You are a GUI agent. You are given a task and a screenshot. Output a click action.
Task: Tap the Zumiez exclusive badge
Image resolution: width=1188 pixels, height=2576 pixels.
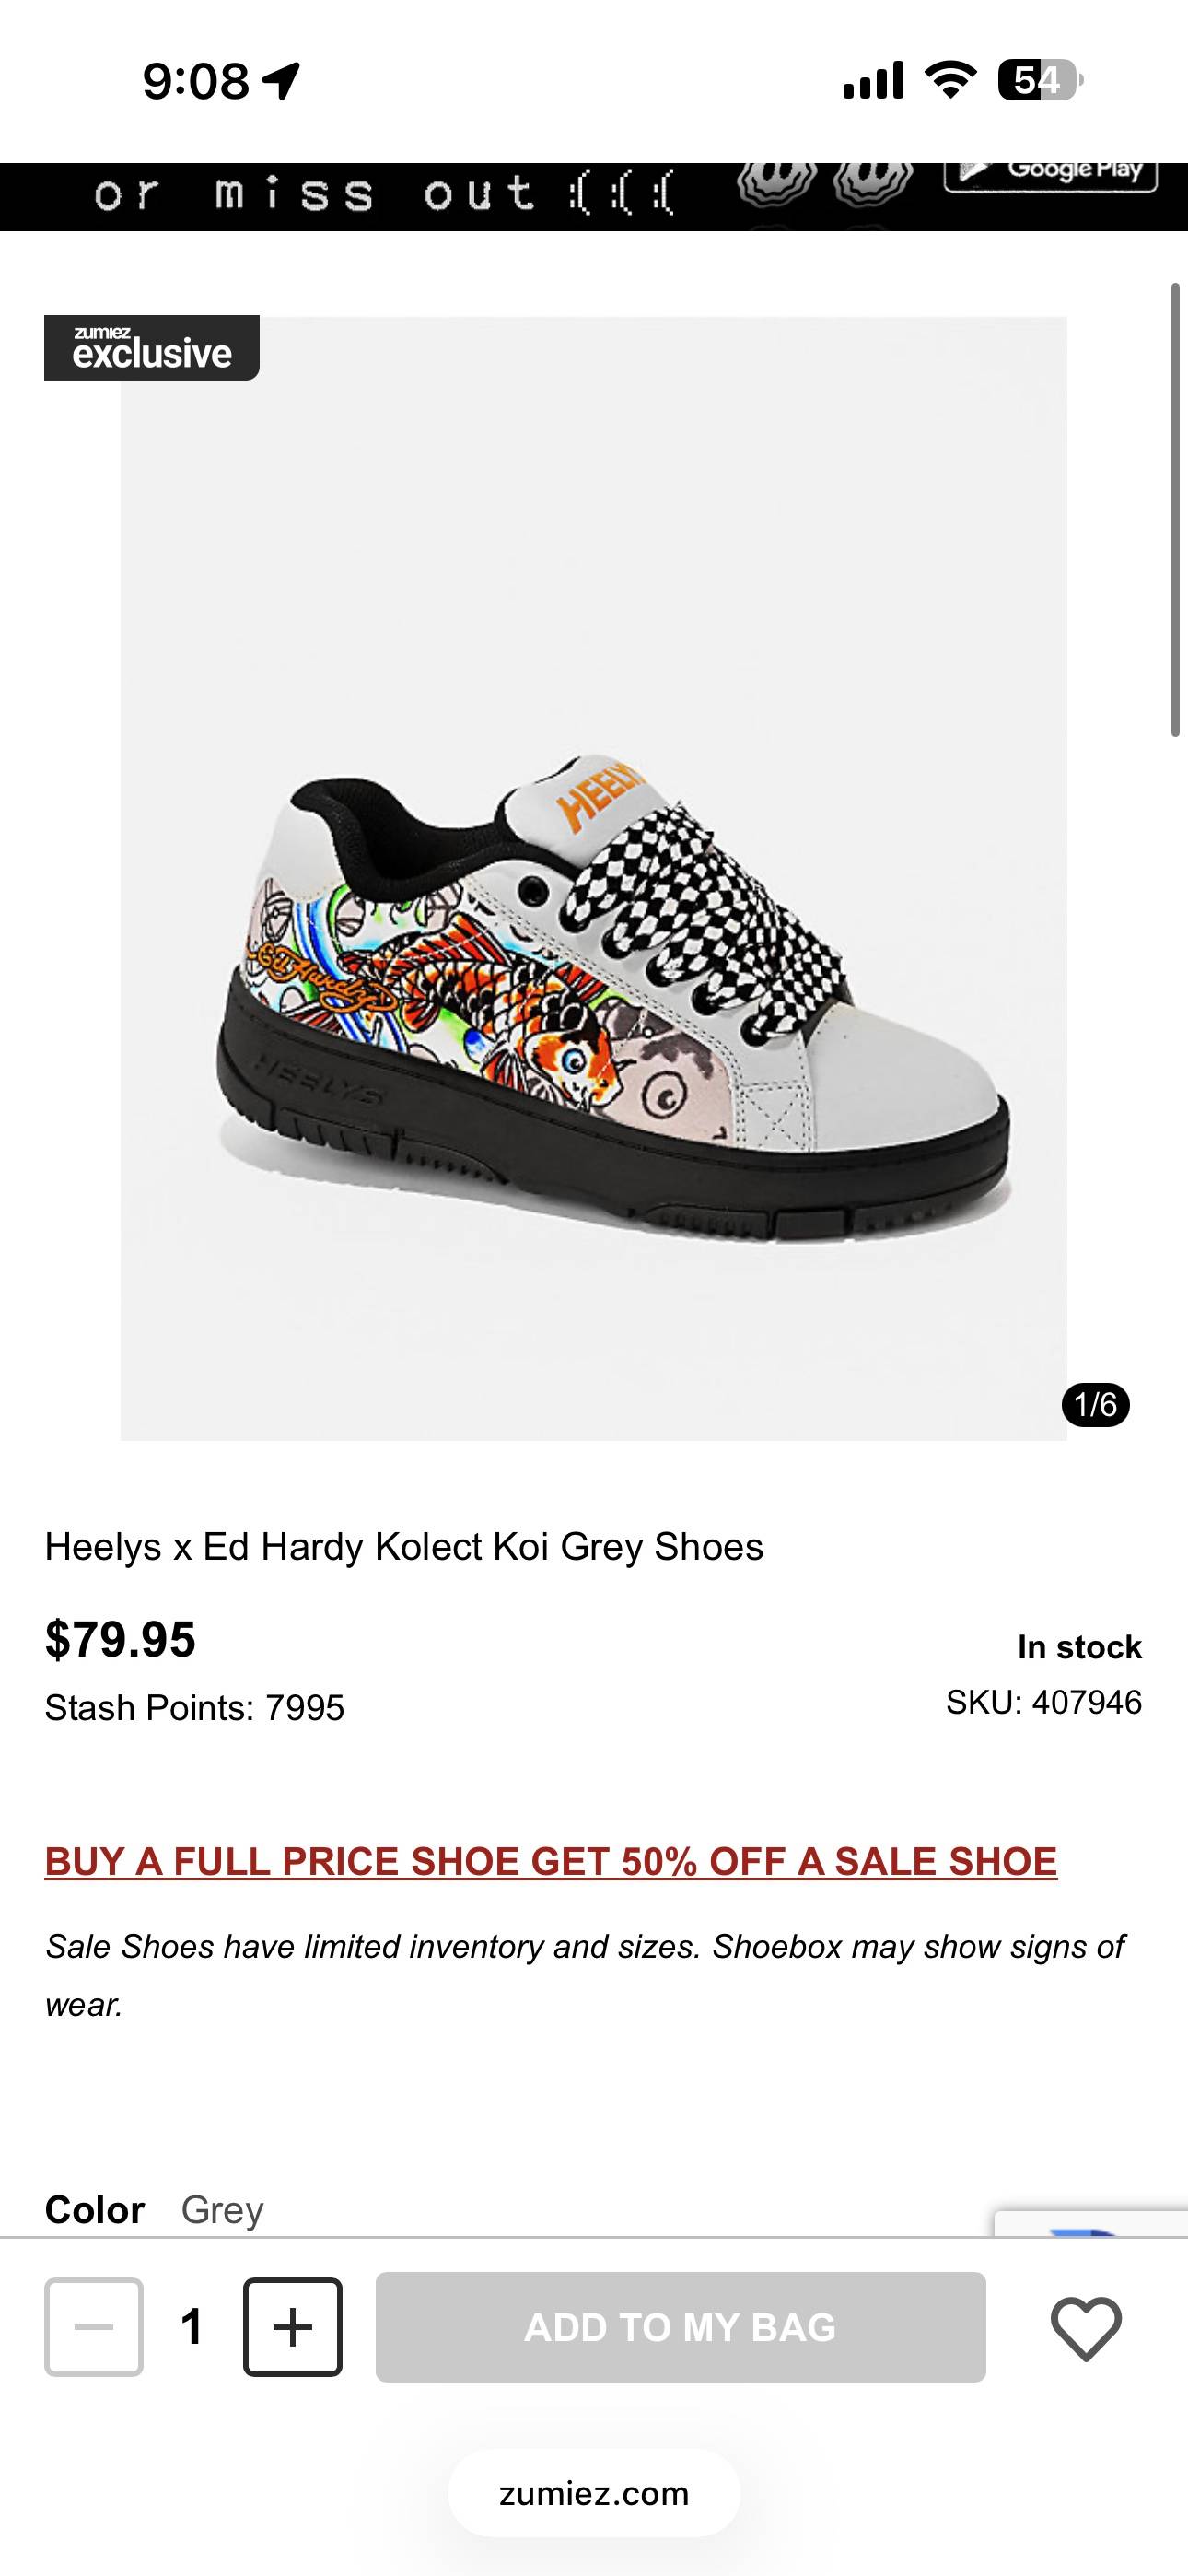tap(152, 348)
